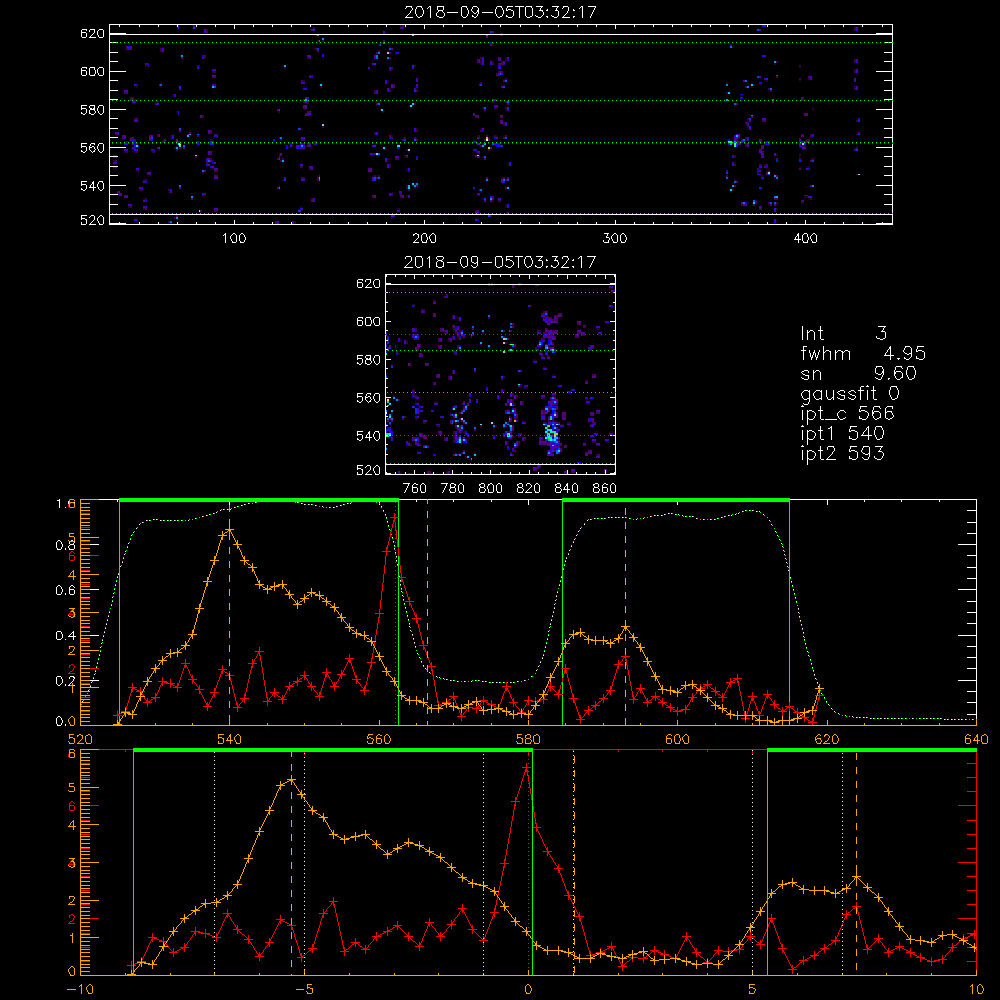Click y-axis label 600 on the zoomed image
Image resolution: width=1000 pixels, height=1000 pixels.
click(368, 321)
